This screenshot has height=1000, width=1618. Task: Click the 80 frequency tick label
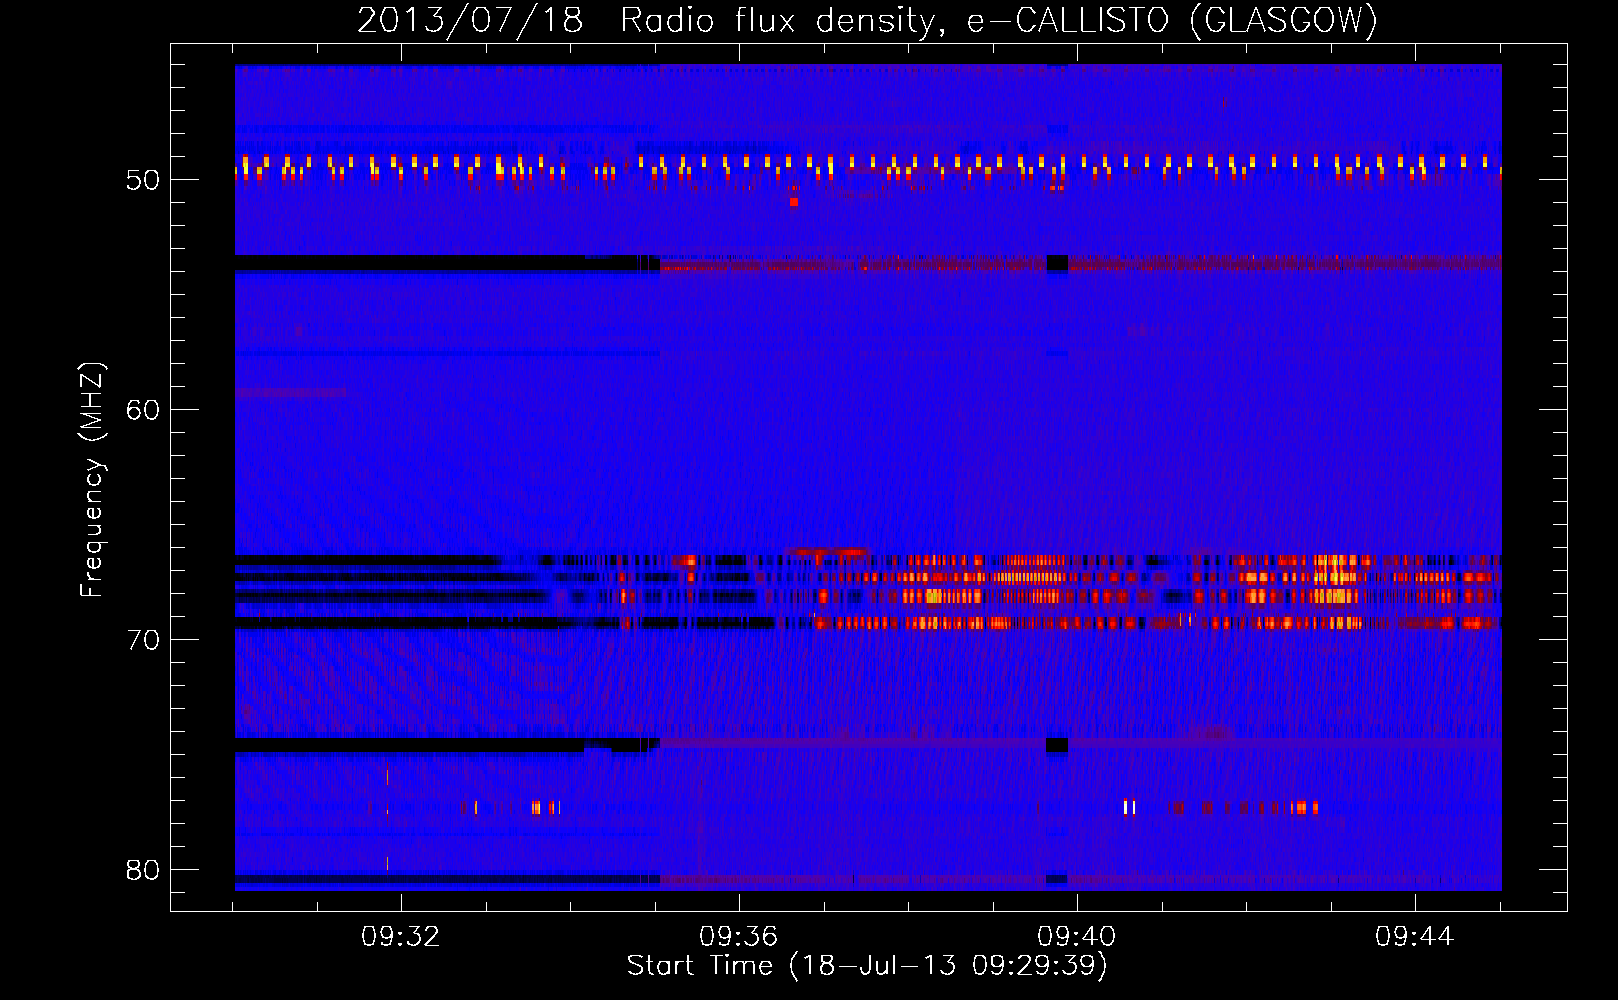tap(143, 870)
